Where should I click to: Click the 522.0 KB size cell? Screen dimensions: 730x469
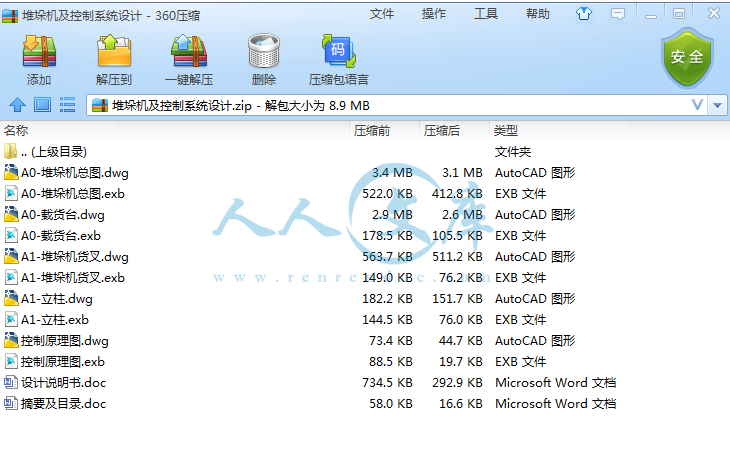coord(387,194)
